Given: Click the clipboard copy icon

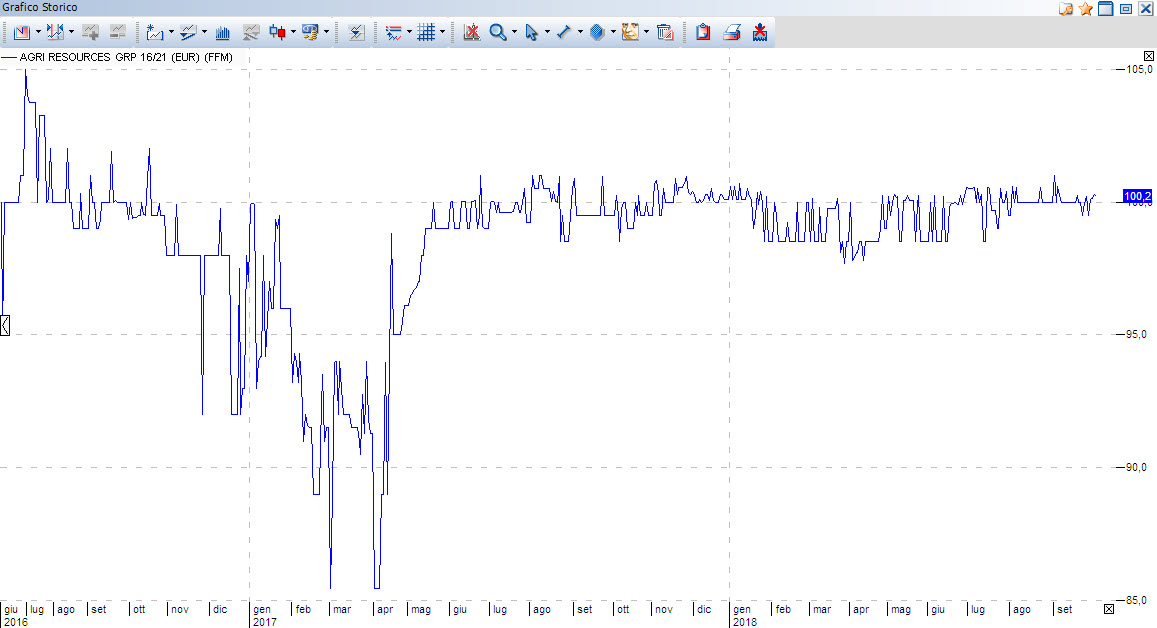Looking at the screenshot, I should 703,32.
